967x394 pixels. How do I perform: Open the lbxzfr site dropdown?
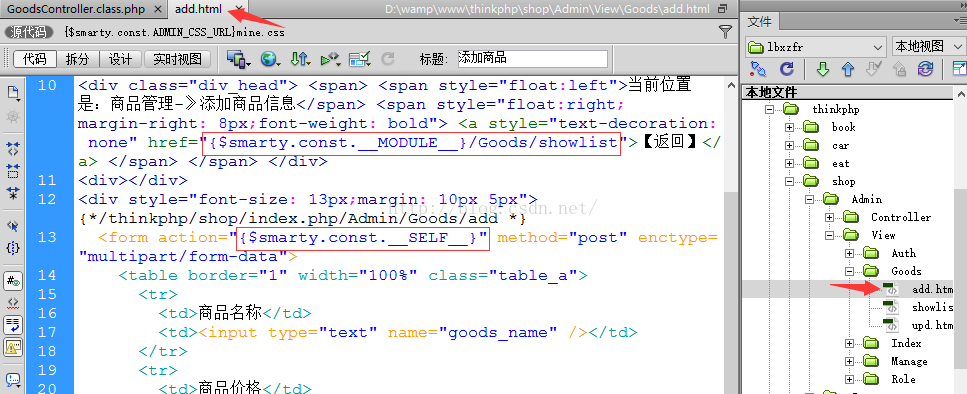tap(816, 47)
